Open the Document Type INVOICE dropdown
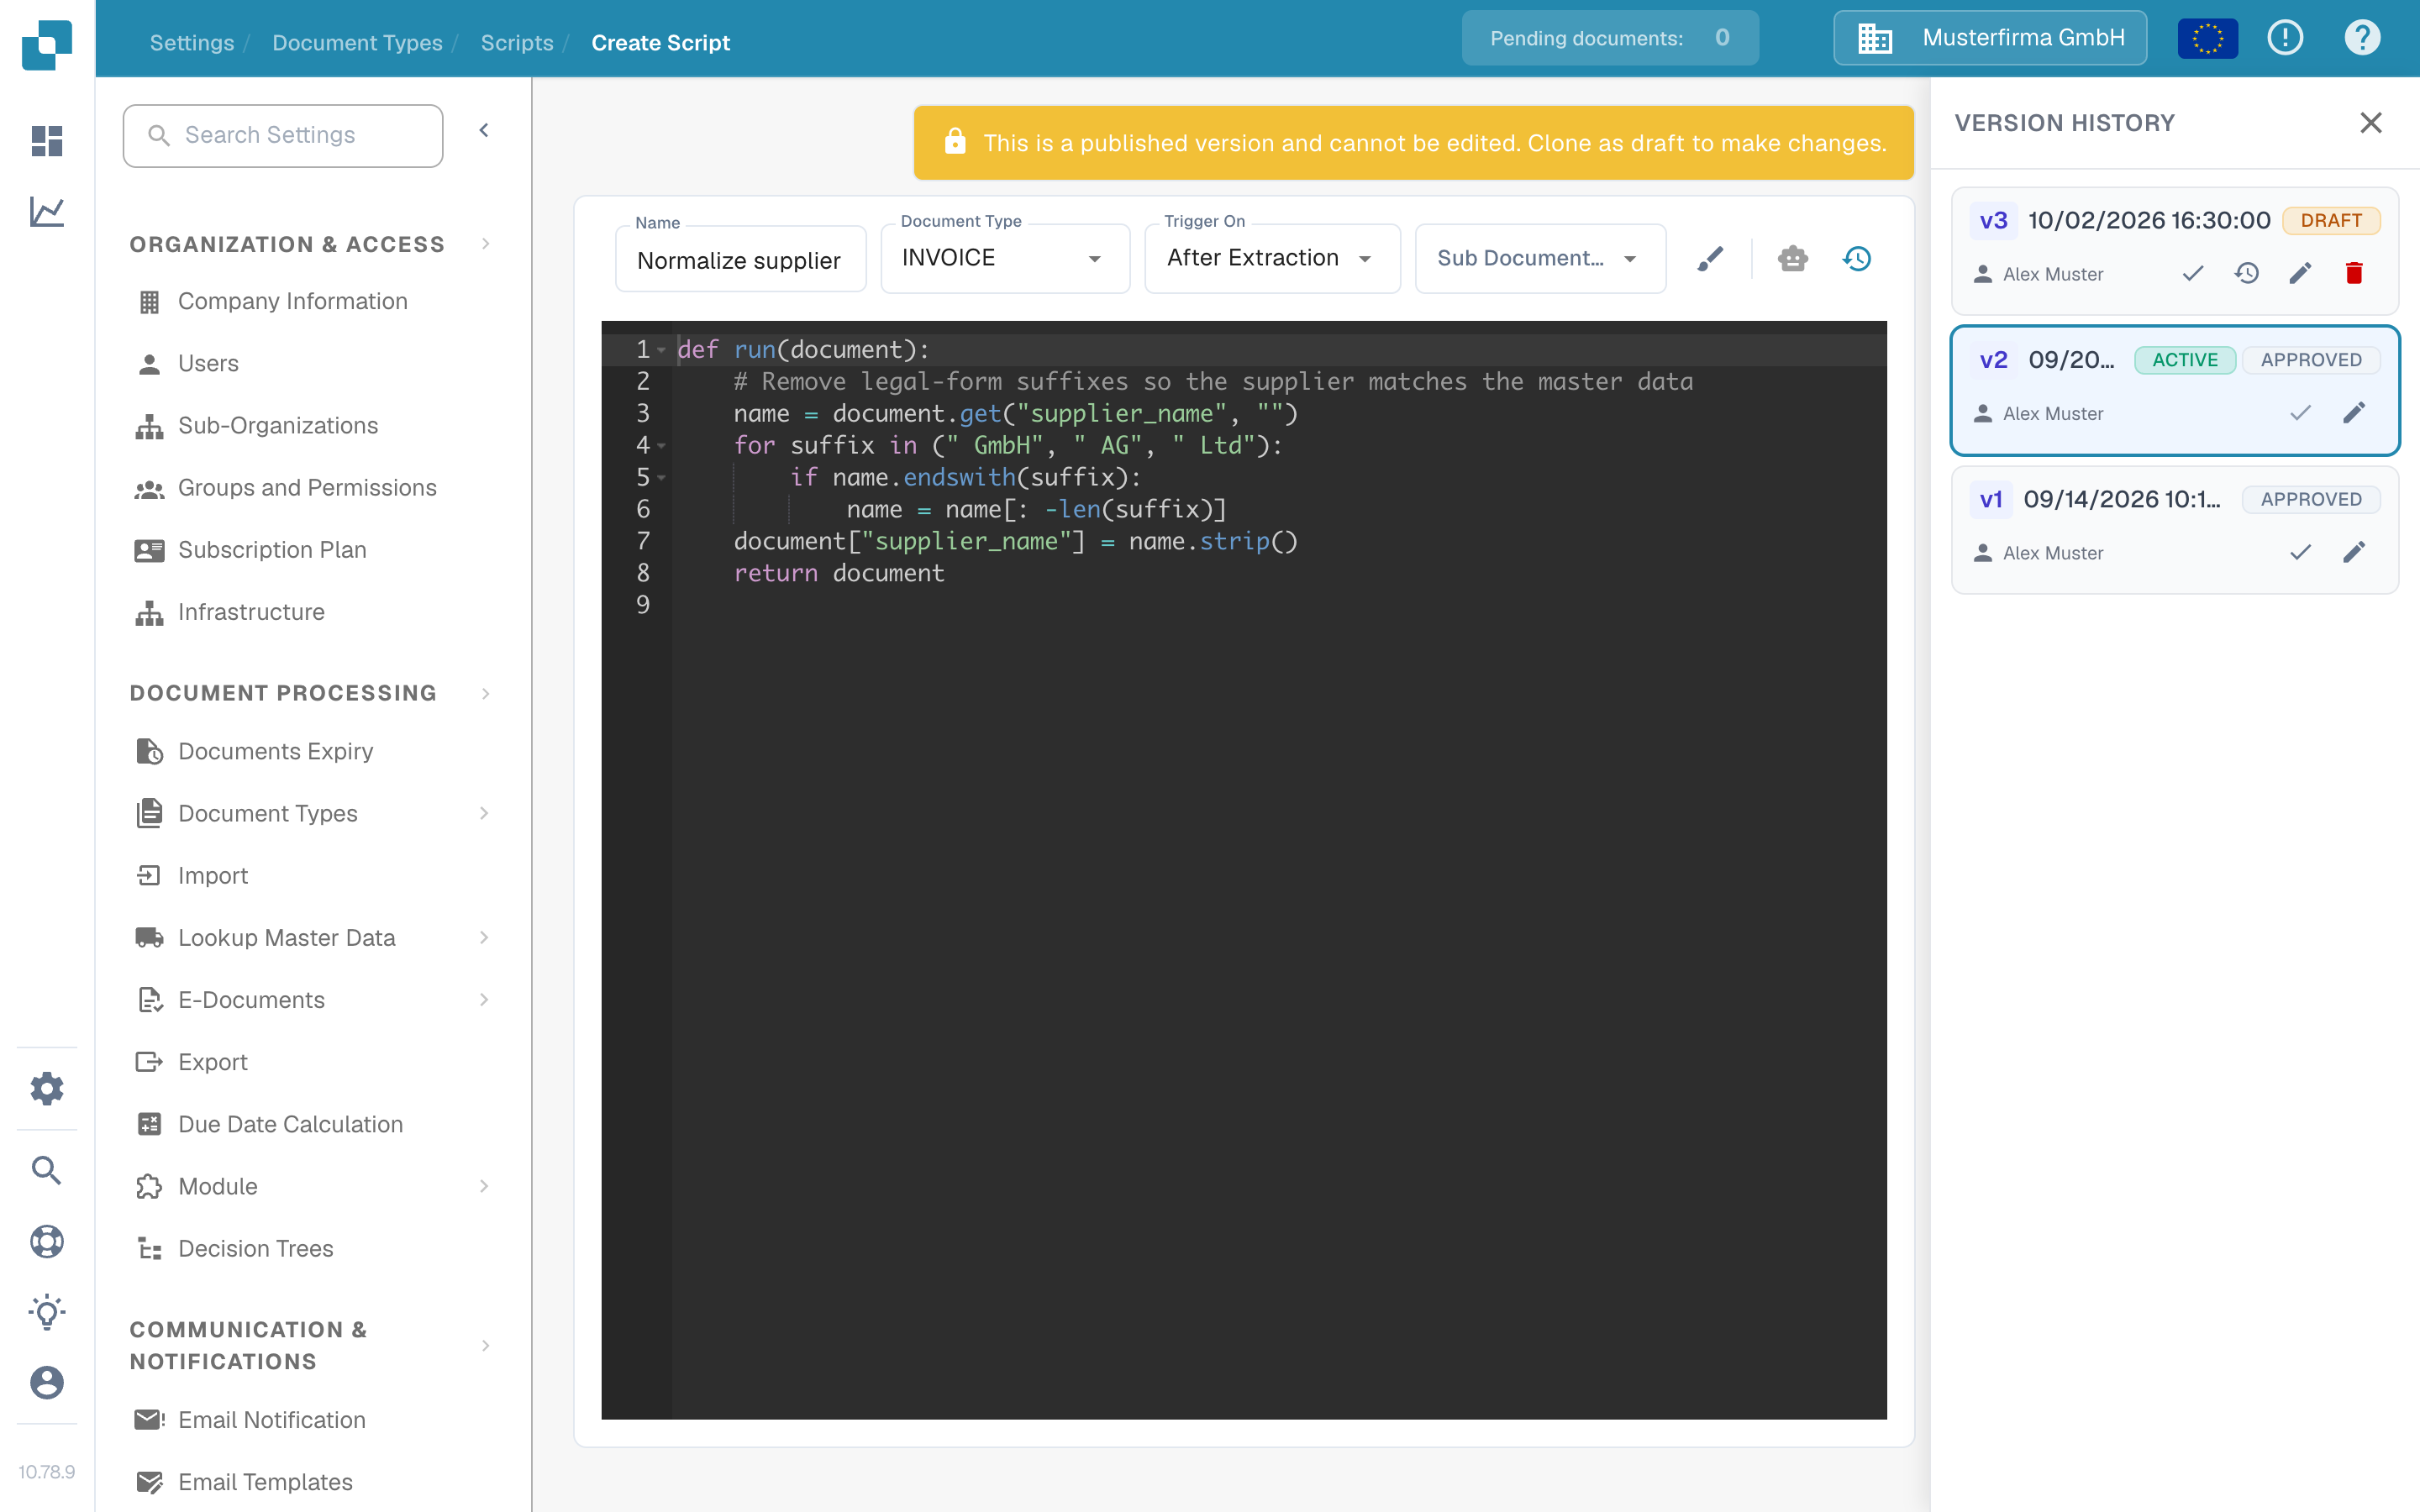The width and height of the screenshot is (2420, 1512). [1005, 258]
